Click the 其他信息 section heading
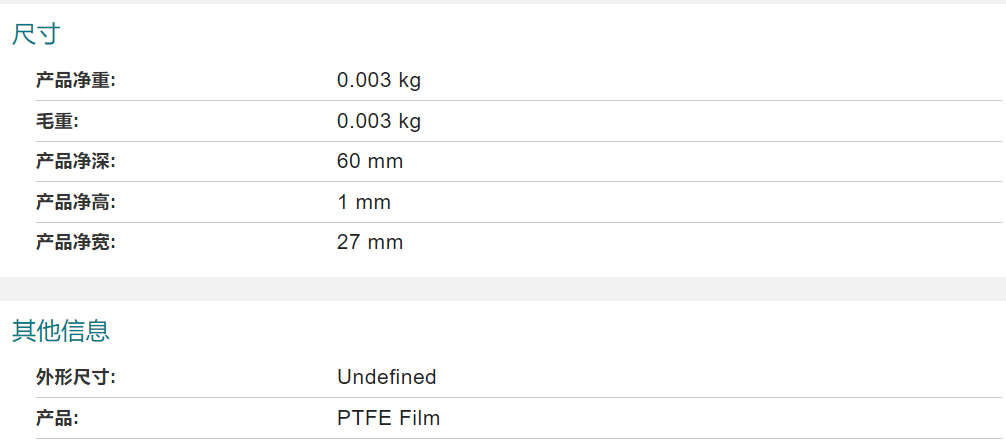Screen dimensions: 1006x441 coord(61,331)
